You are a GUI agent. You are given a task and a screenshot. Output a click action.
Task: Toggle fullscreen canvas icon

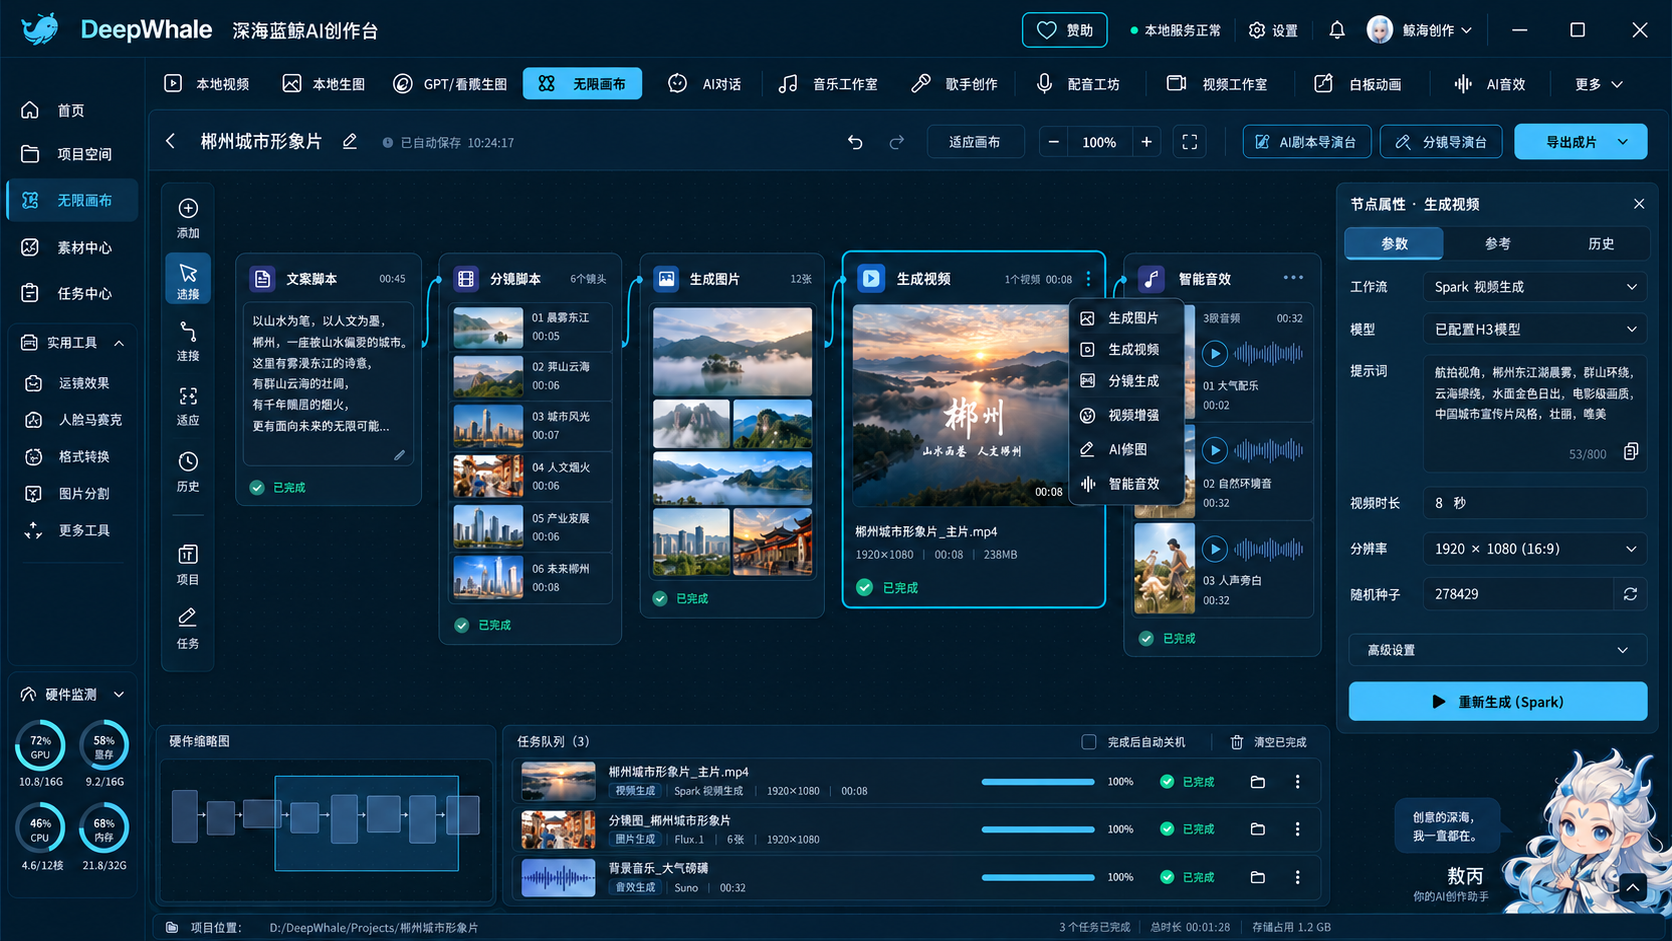[x=1189, y=142]
